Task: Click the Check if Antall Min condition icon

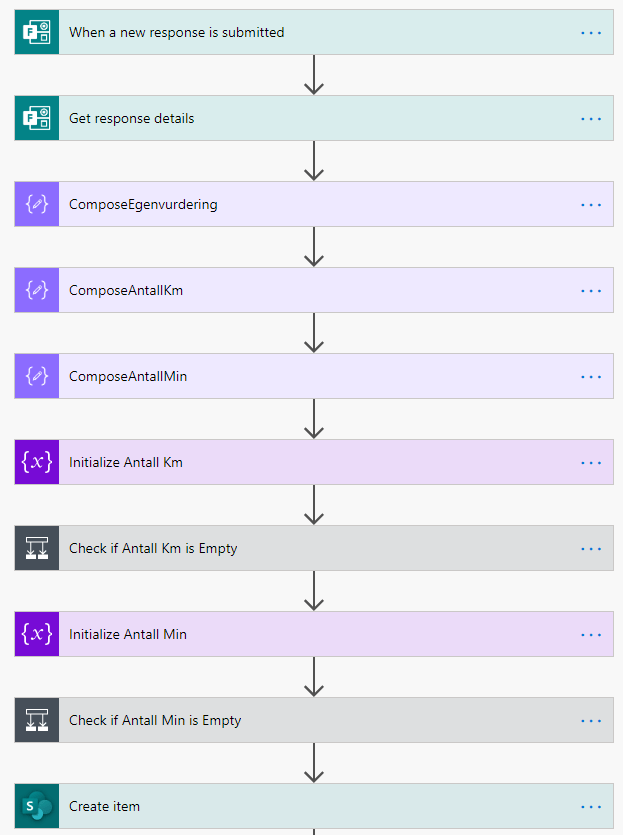Action: click(37, 721)
